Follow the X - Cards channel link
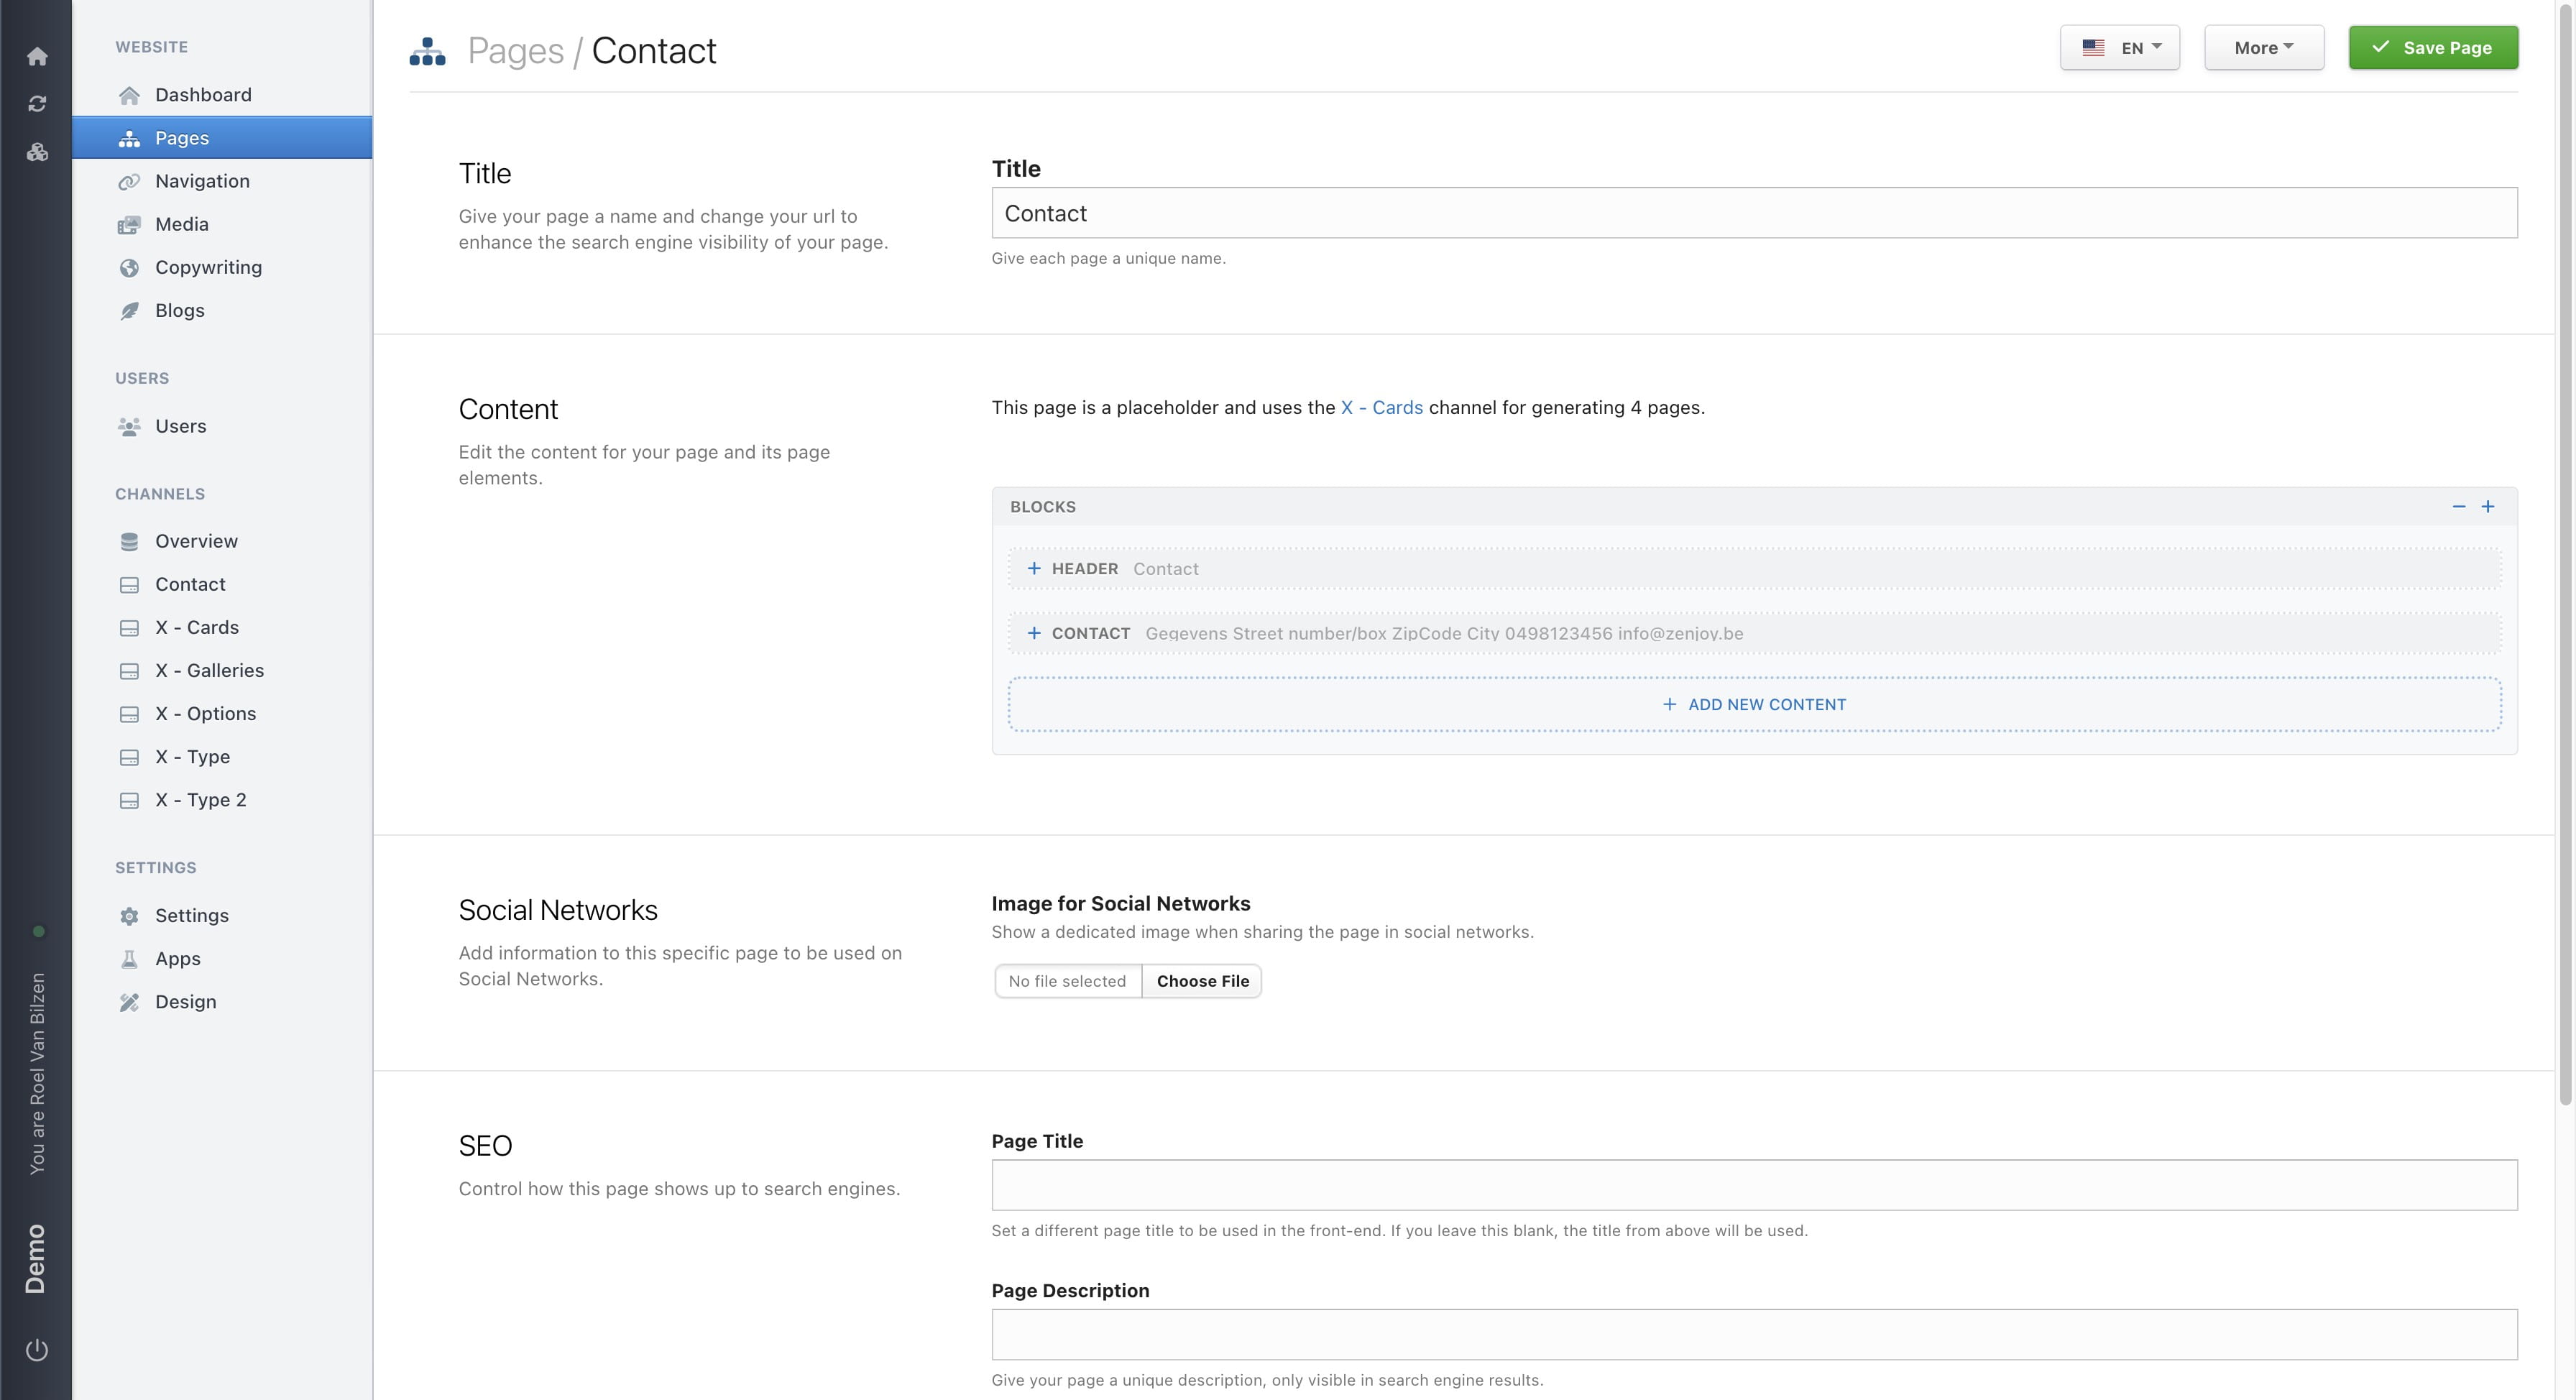The height and width of the screenshot is (1400, 2576). point(1381,407)
